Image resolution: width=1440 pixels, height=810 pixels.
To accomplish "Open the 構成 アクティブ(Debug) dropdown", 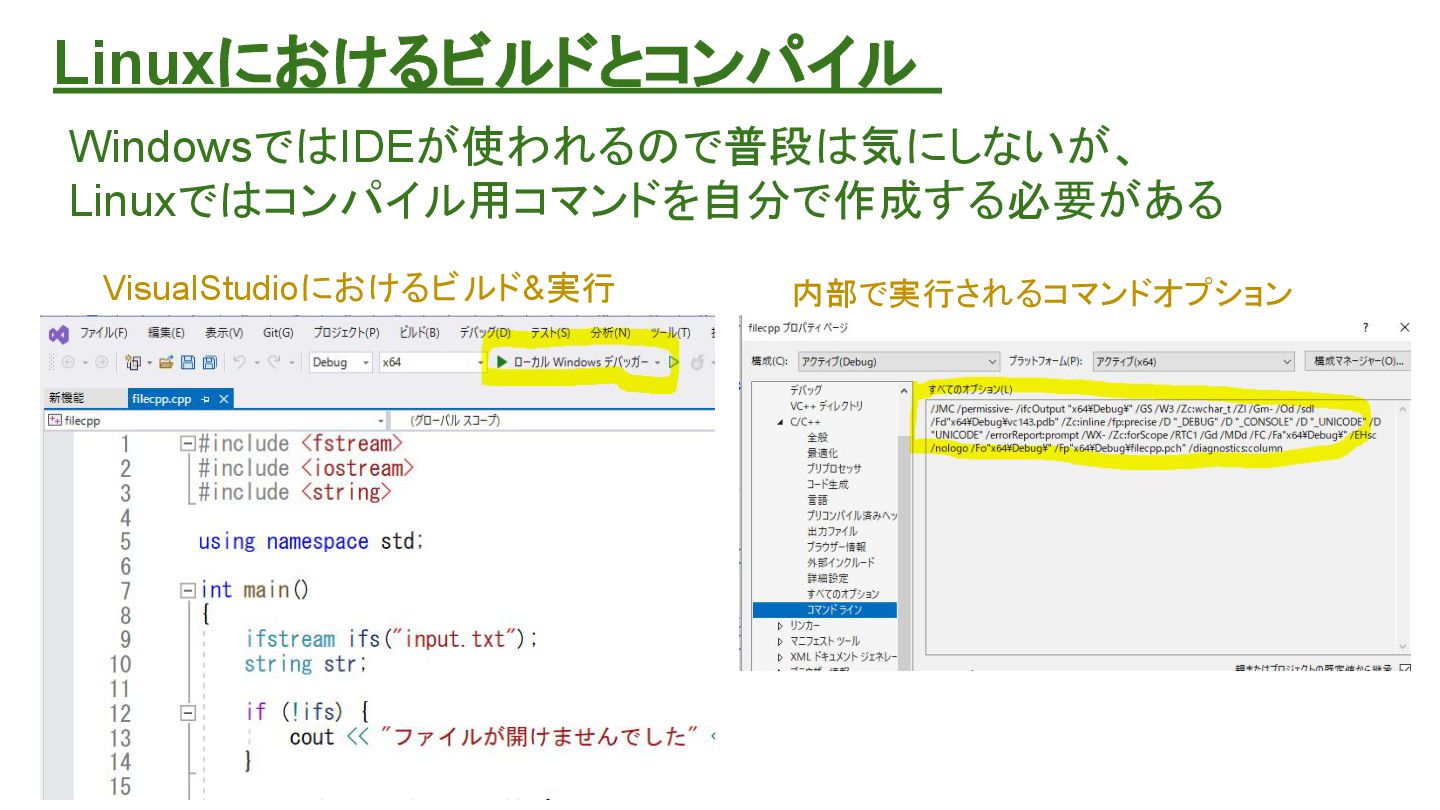I will 897,361.
